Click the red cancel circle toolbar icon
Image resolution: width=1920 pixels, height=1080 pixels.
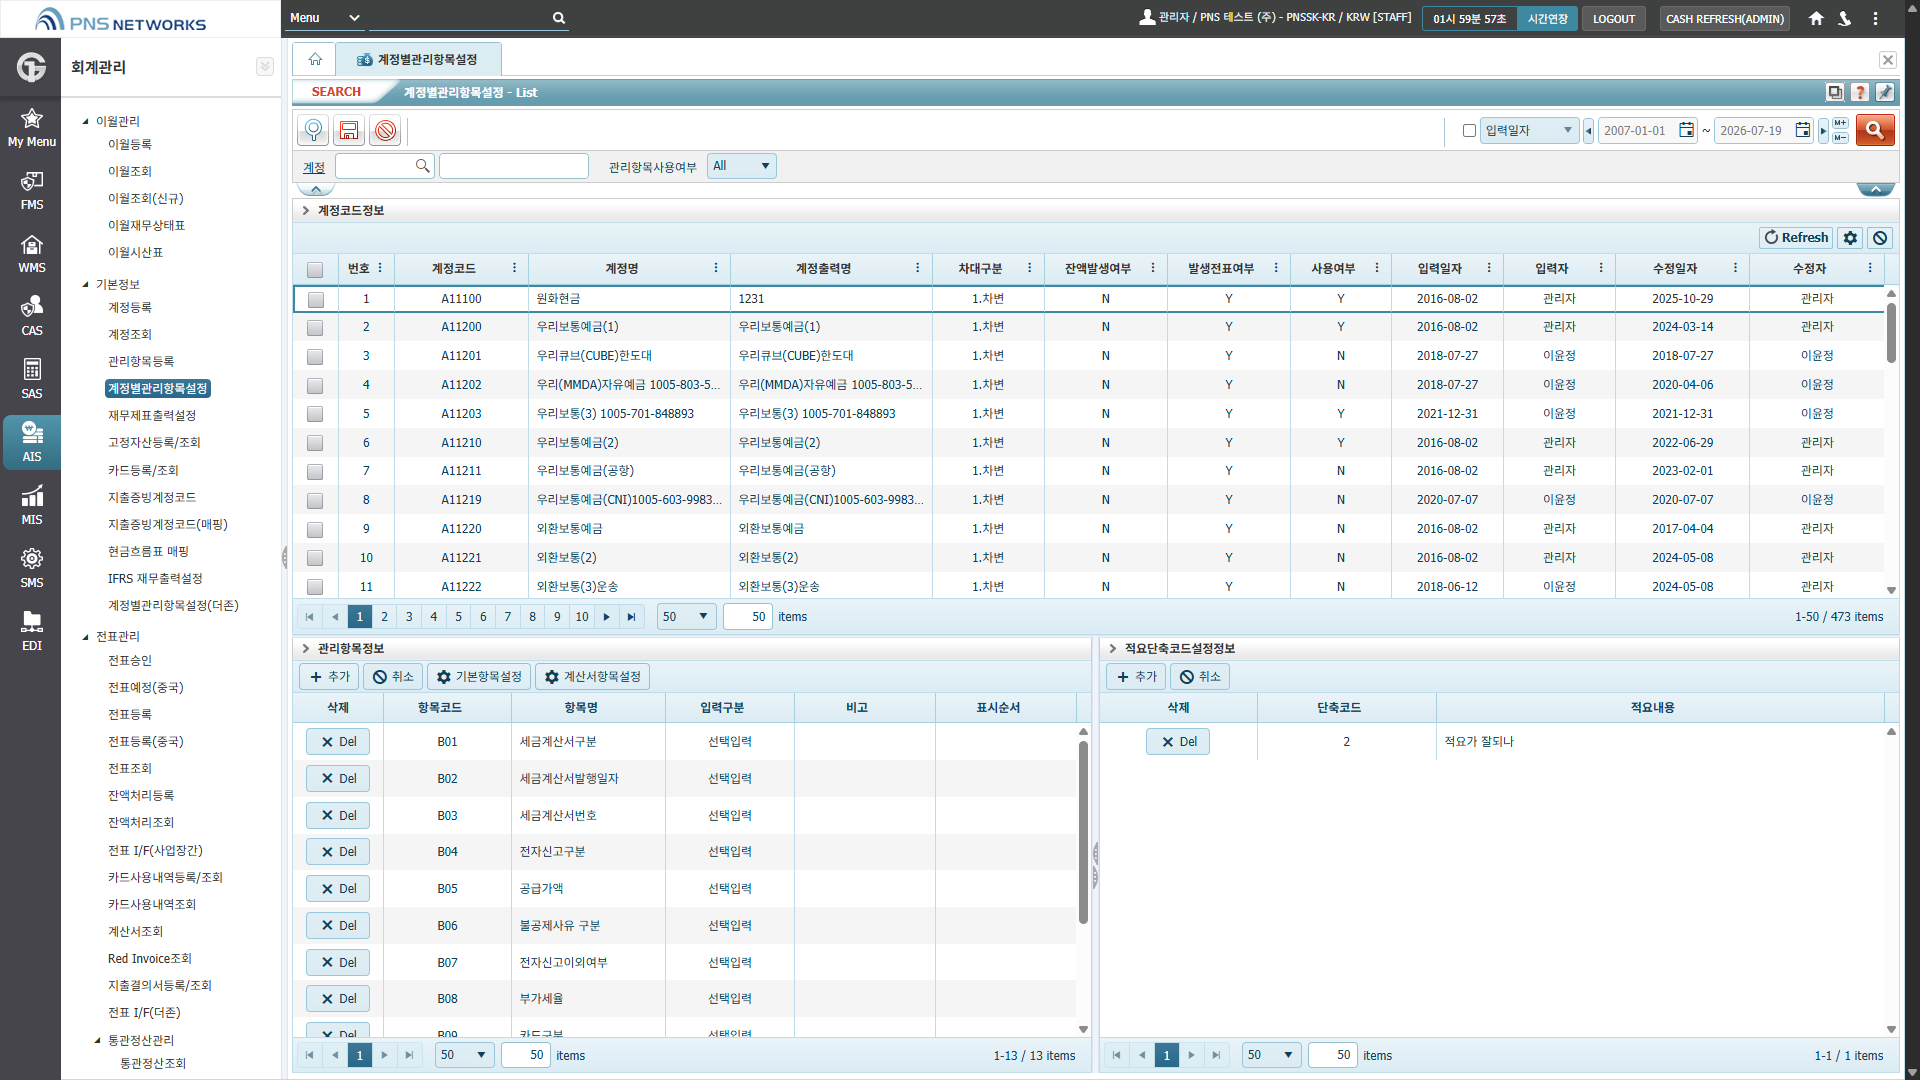385,130
